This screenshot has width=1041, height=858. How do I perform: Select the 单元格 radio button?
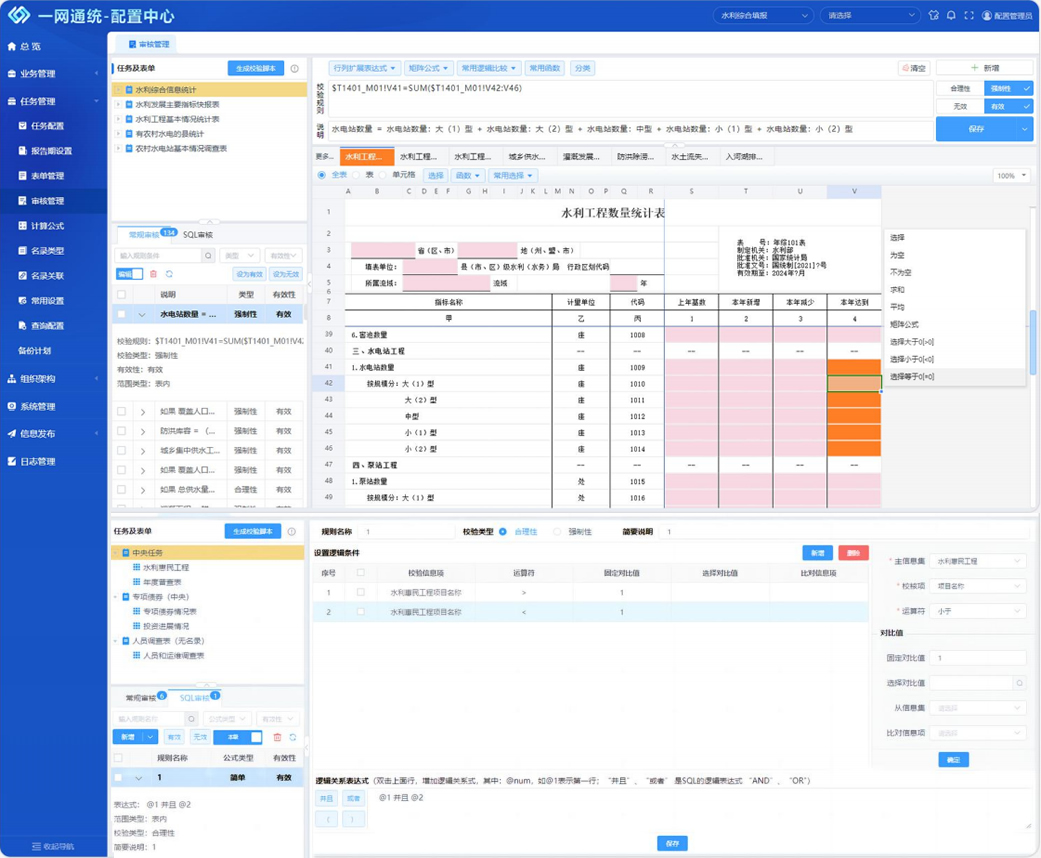click(383, 175)
